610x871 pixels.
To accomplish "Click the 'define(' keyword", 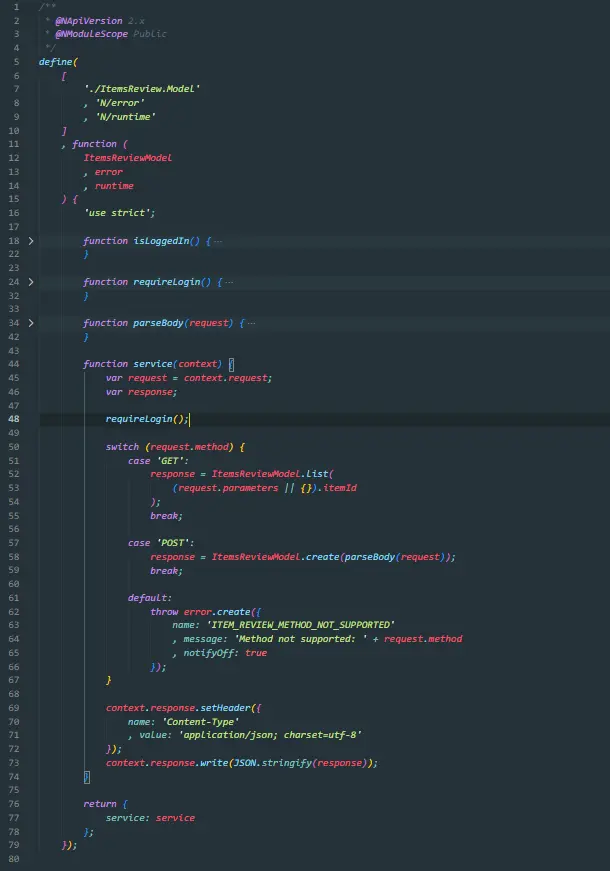I will click(x=58, y=62).
